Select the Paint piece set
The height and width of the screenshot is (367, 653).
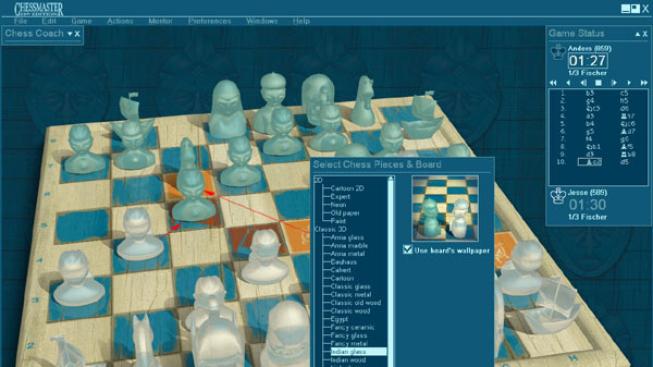pos(338,221)
